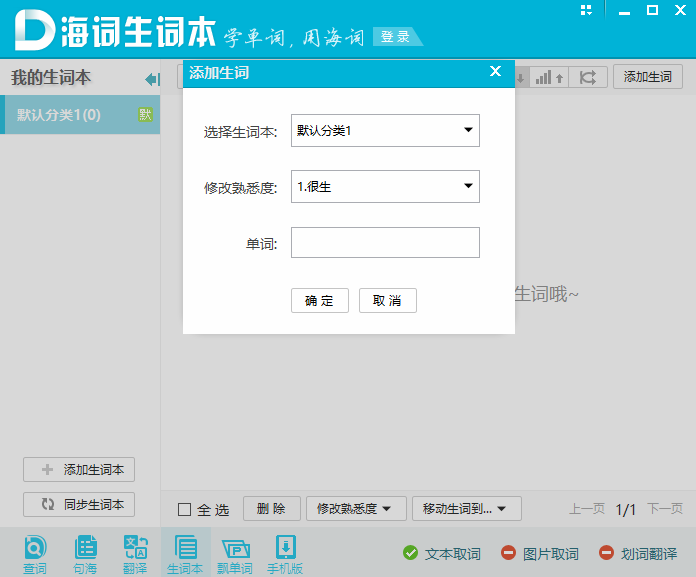Check the 全选 select-all checkbox
This screenshot has width=696, height=577.
(184, 509)
